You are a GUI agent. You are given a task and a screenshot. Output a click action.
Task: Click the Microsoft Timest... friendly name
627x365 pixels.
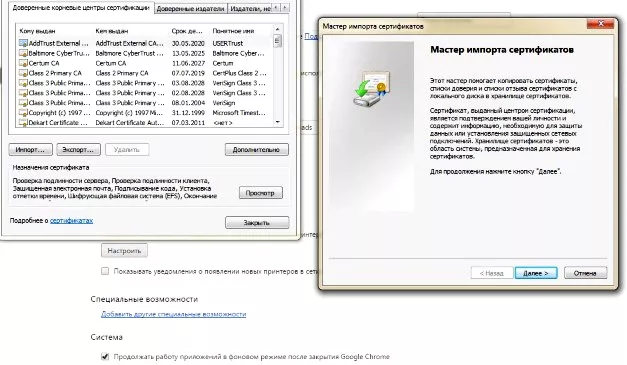click(x=239, y=113)
